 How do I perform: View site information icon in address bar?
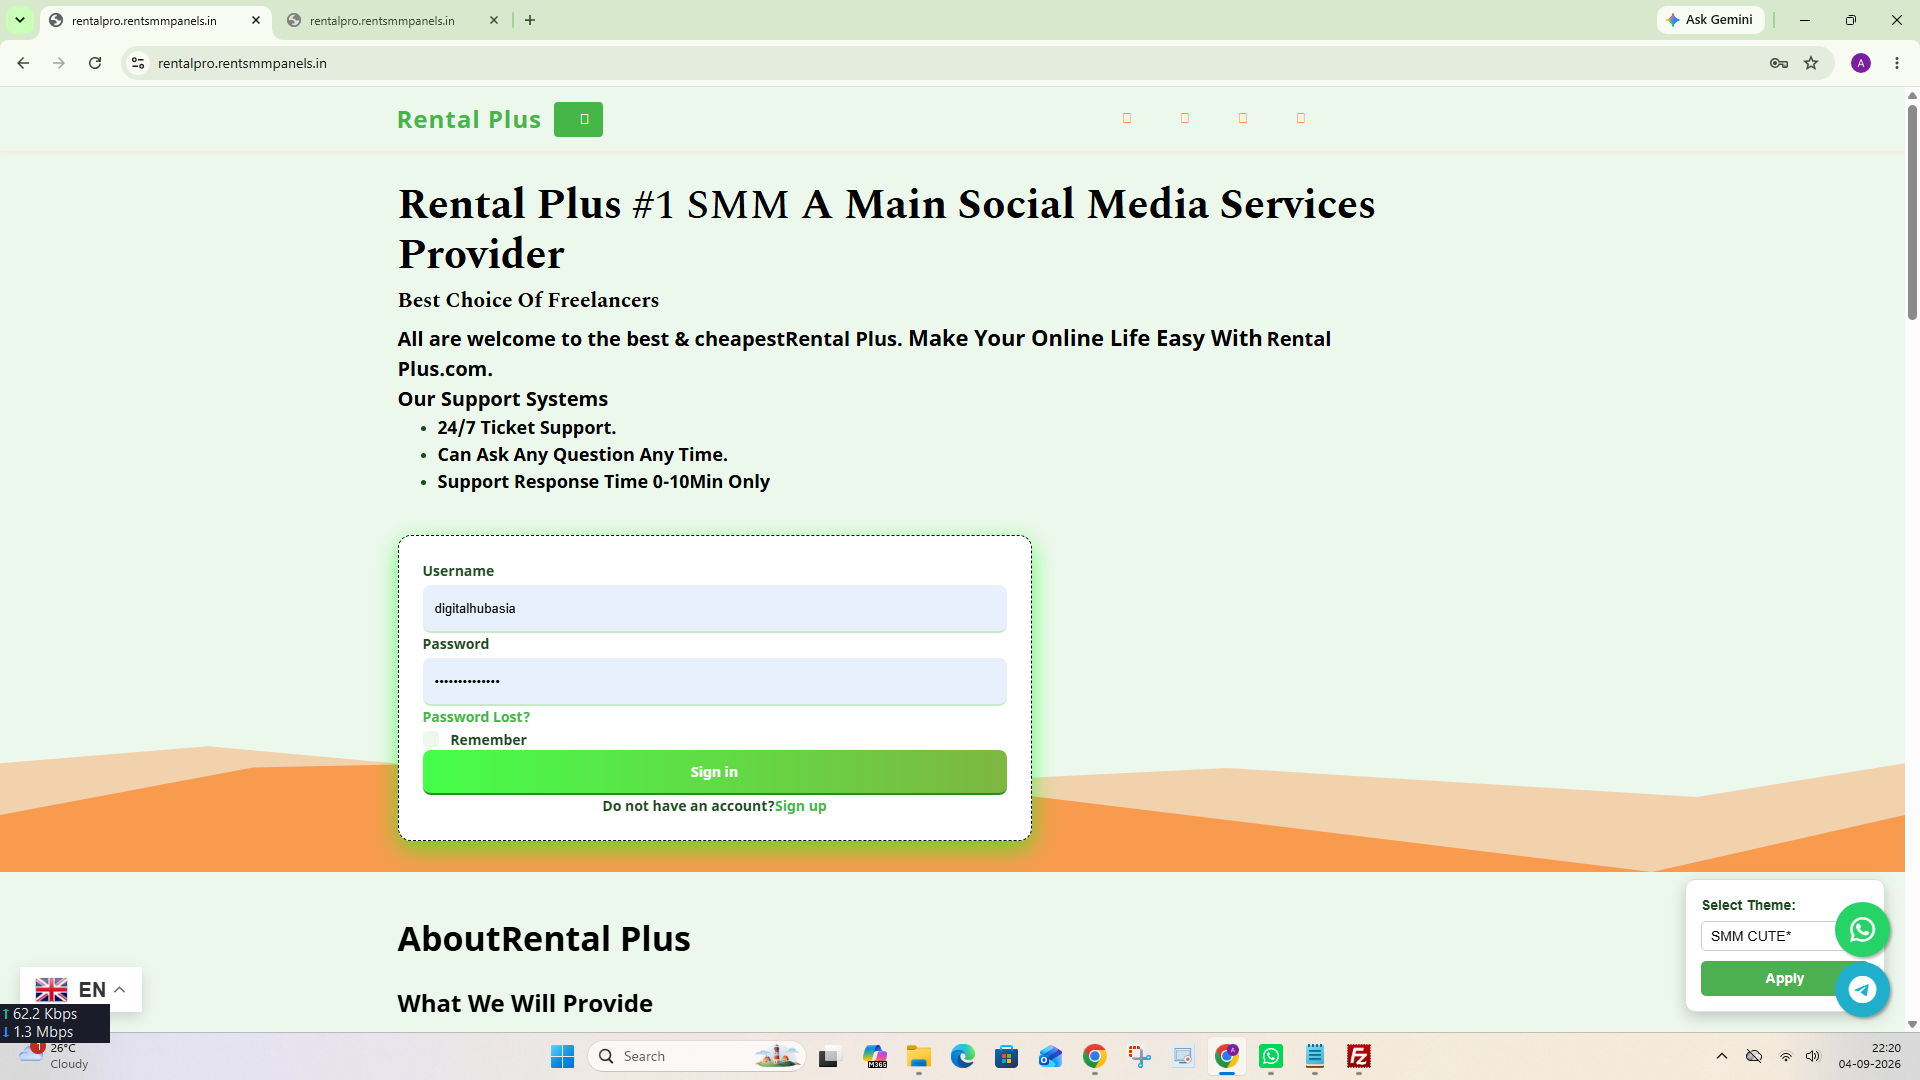[138, 63]
